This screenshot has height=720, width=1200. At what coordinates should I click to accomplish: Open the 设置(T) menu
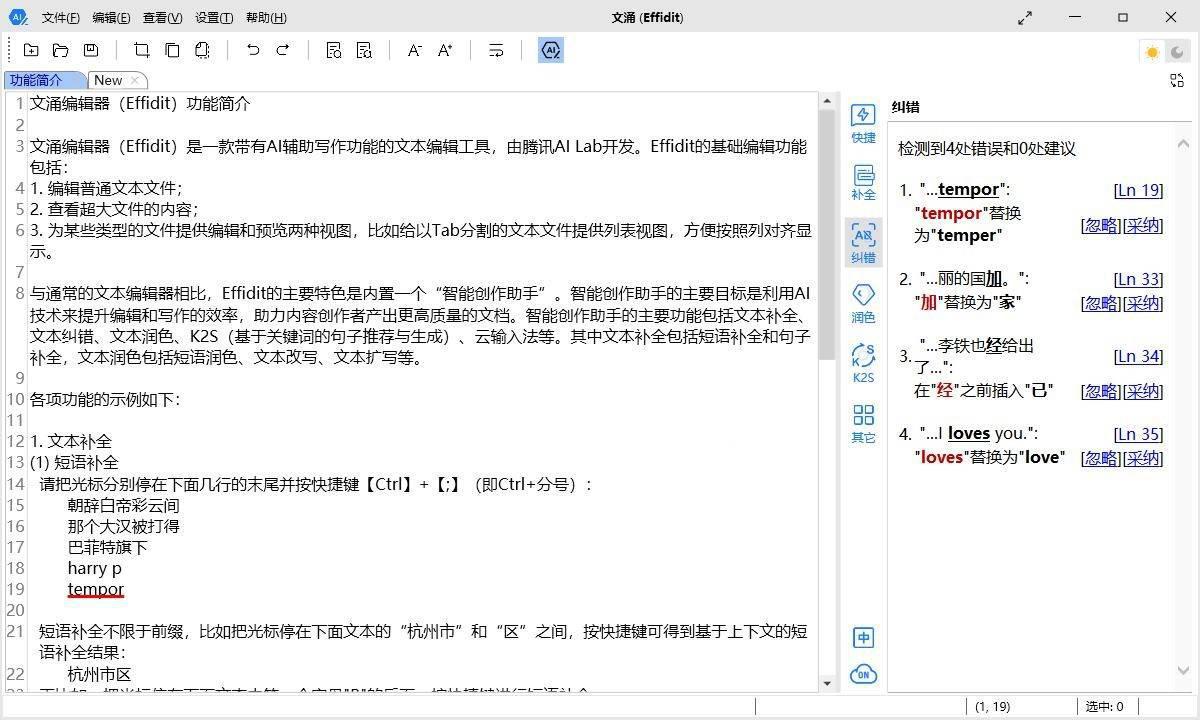214,18
